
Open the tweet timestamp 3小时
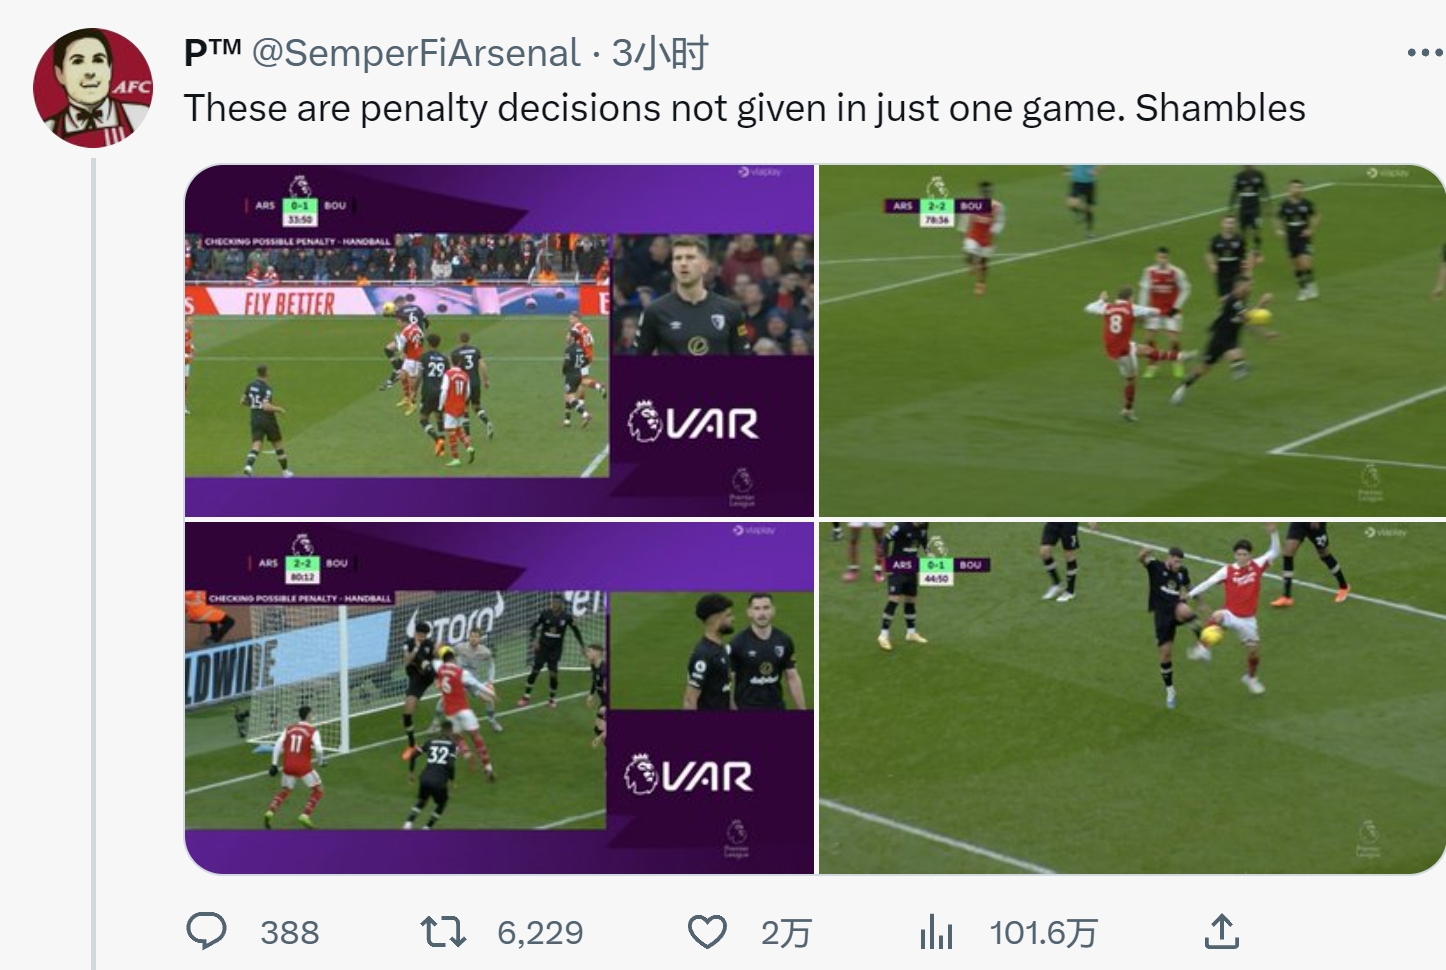click(660, 53)
